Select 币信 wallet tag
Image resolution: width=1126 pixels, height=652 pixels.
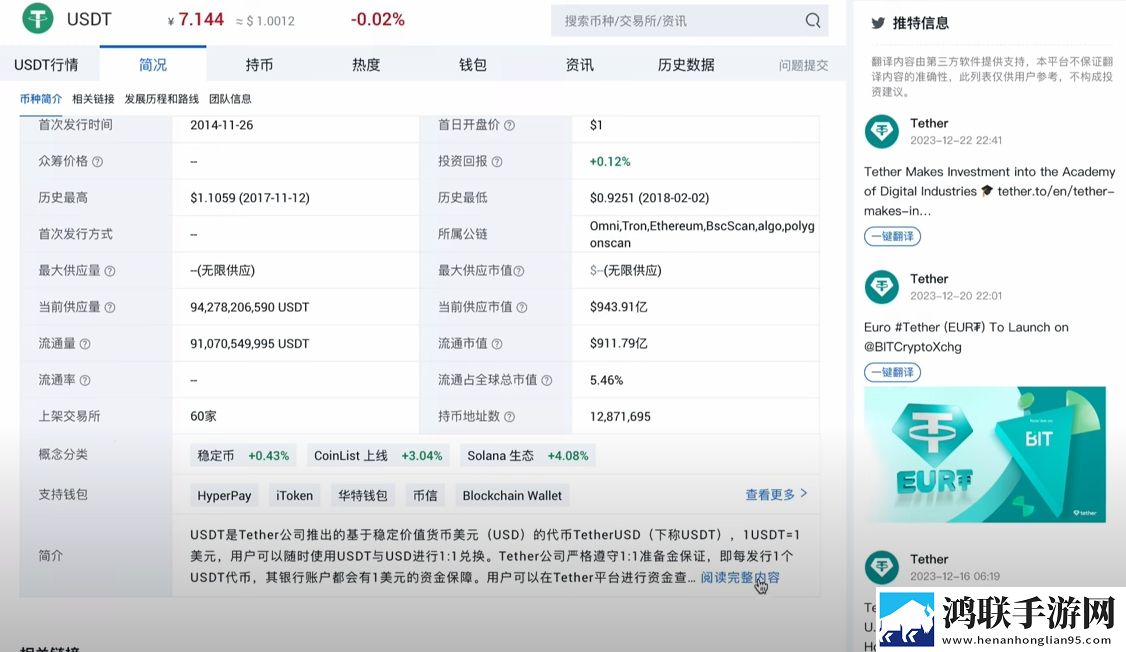point(425,495)
